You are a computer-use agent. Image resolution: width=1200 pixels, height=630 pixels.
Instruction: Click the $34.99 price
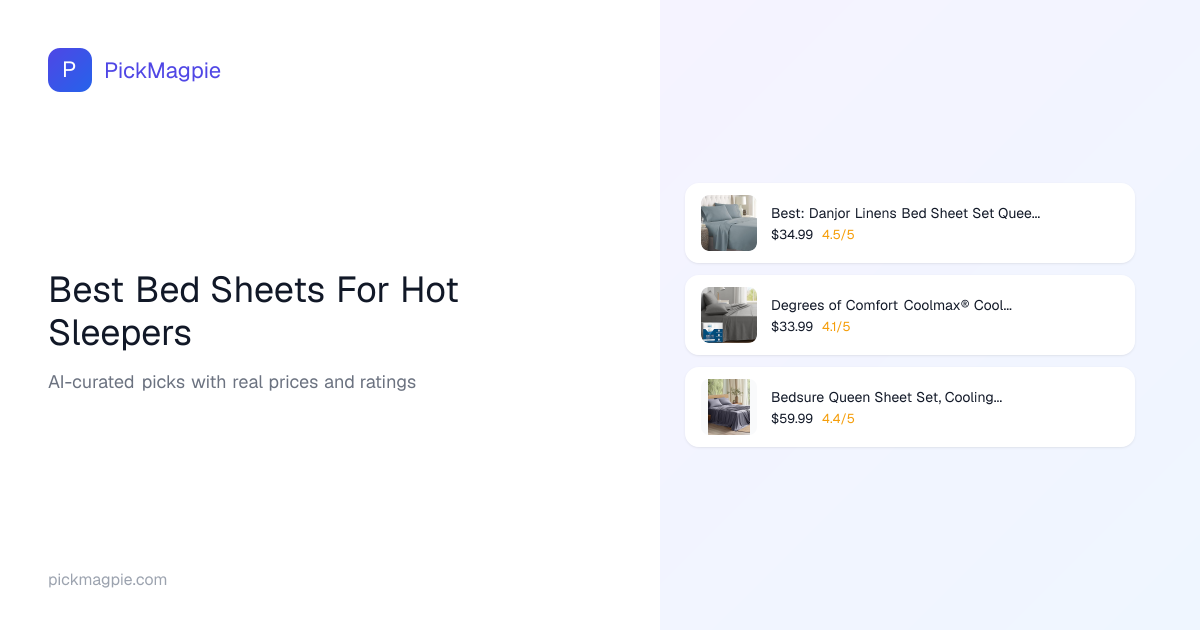click(792, 235)
